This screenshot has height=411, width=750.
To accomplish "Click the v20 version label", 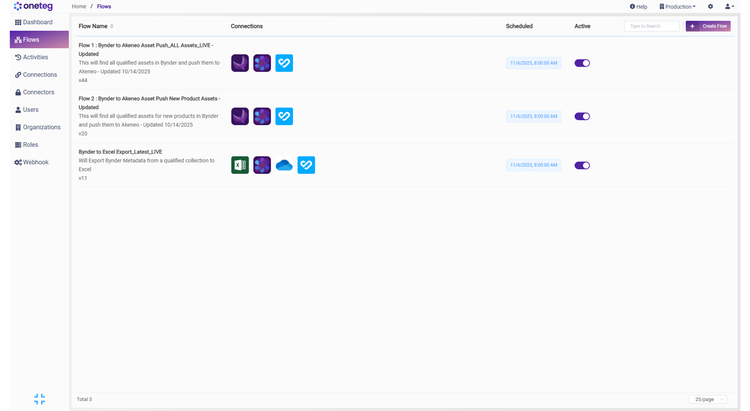I will 83,133.
